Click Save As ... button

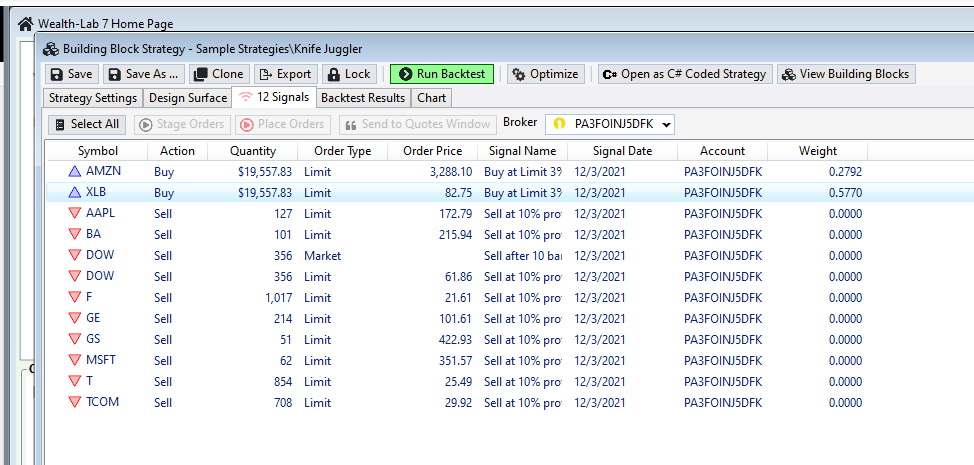[144, 74]
